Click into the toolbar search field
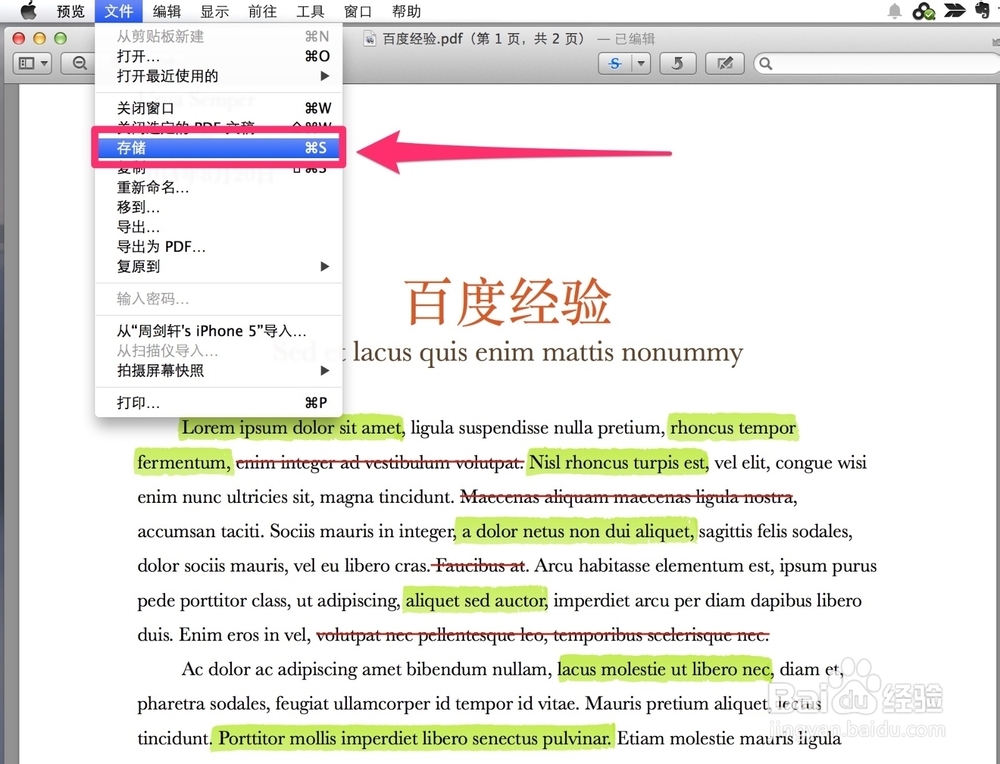Image resolution: width=1000 pixels, height=764 pixels. pos(877,63)
